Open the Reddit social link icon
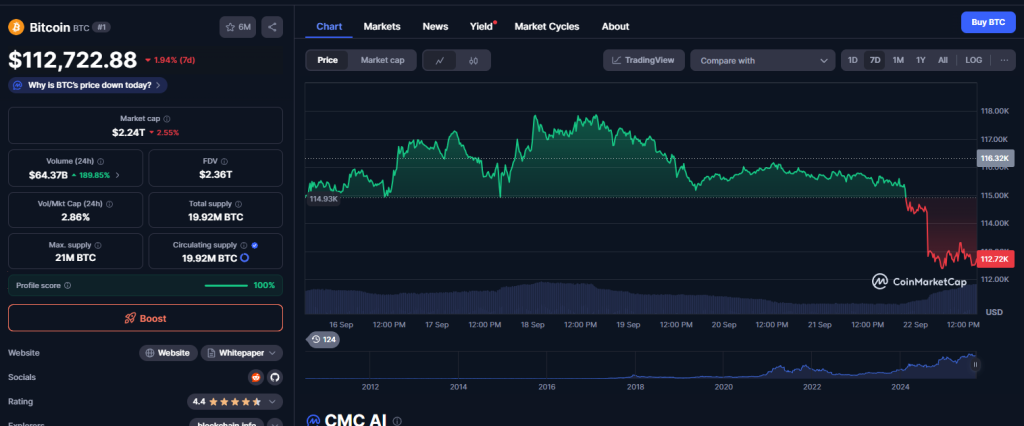 tap(255, 377)
